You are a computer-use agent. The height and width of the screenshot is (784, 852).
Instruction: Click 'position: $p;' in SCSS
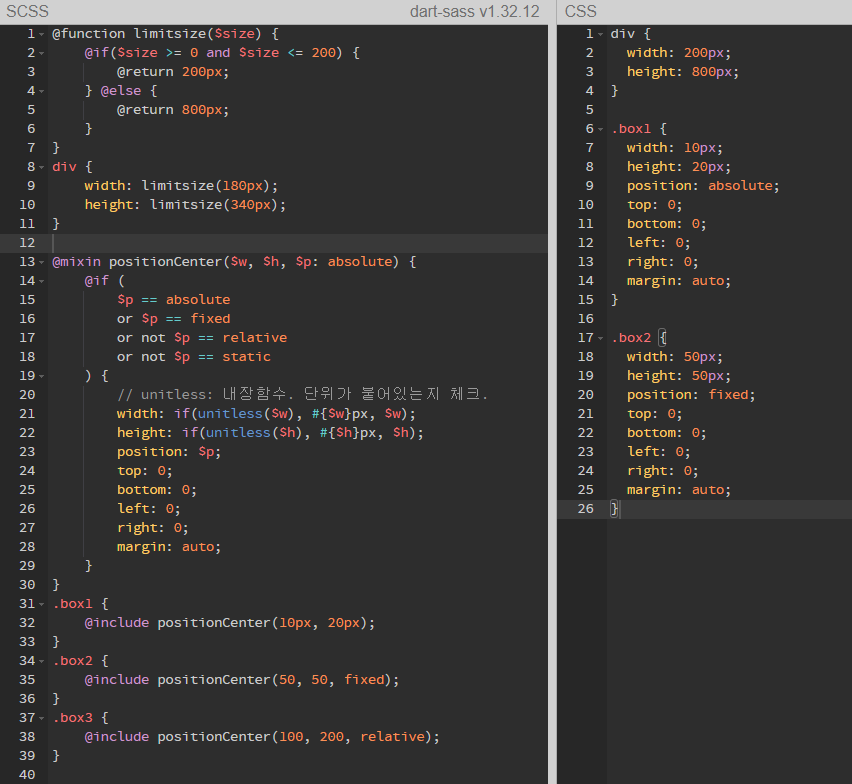(169, 452)
